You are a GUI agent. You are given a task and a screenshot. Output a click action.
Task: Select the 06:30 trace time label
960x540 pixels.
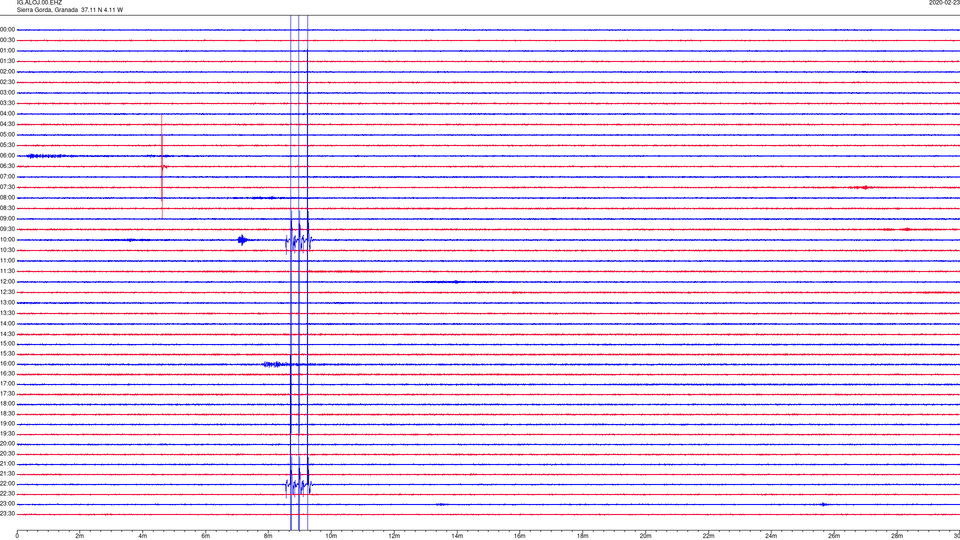pos(7,166)
